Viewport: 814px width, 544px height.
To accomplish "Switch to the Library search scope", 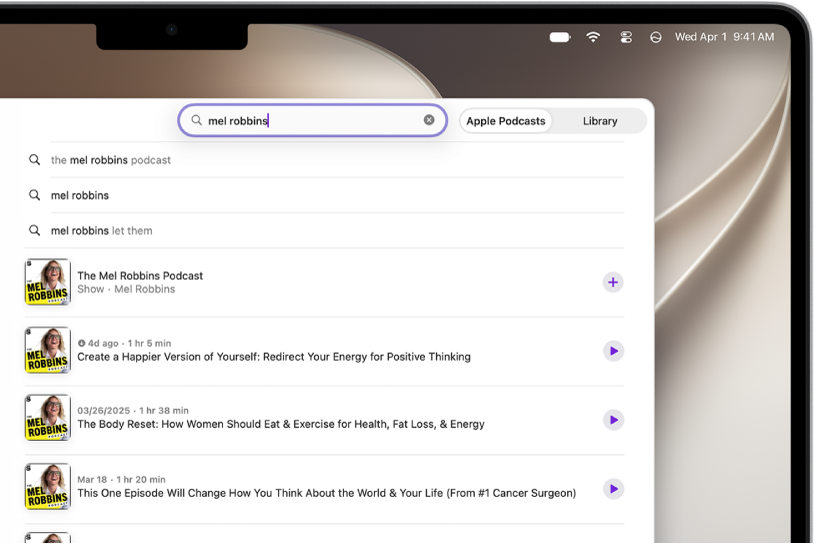I will (x=600, y=121).
